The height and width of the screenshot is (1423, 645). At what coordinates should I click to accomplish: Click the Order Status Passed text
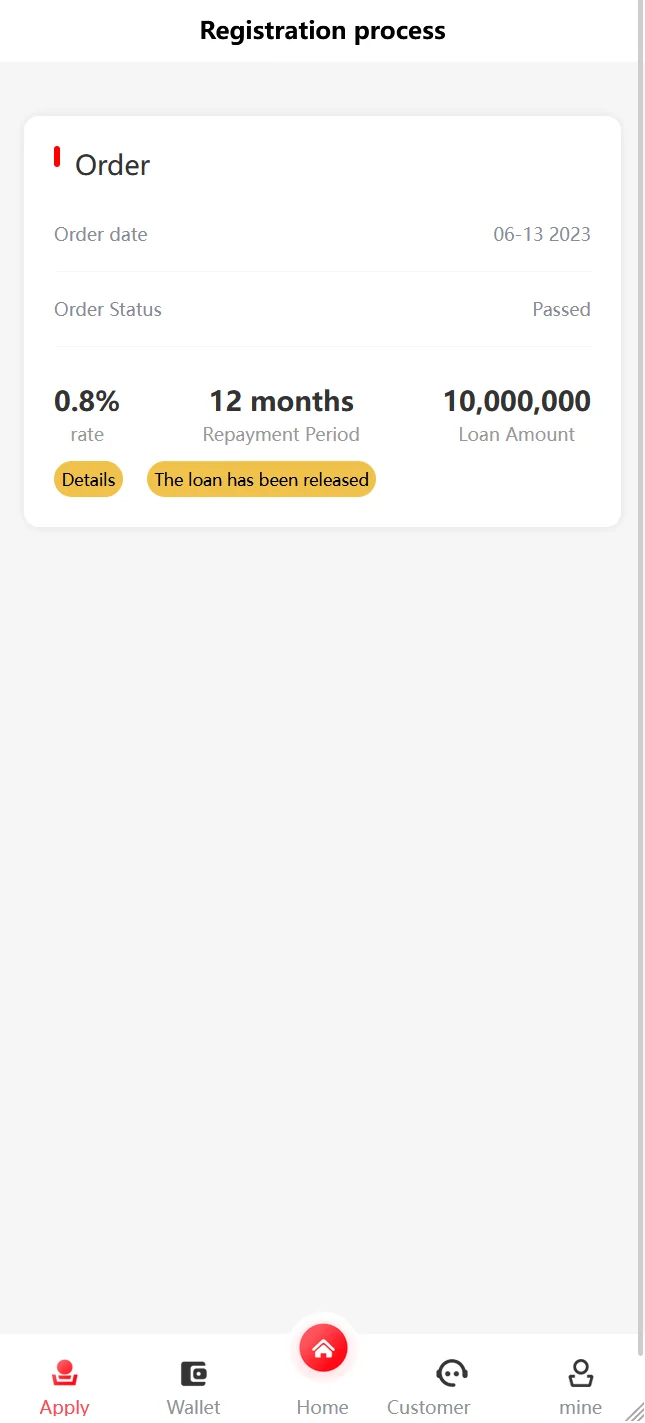pyautogui.click(x=561, y=310)
